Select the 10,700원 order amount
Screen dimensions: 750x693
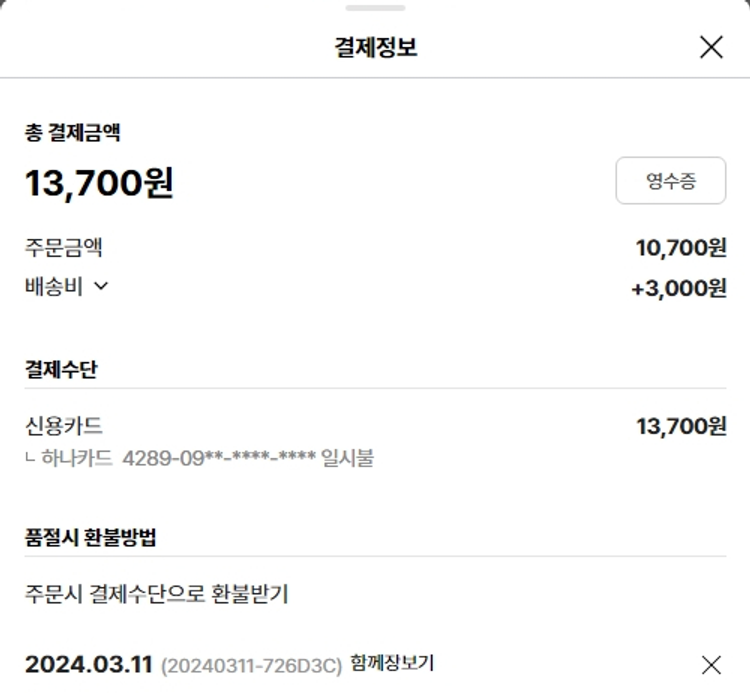[x=681, y=247]
